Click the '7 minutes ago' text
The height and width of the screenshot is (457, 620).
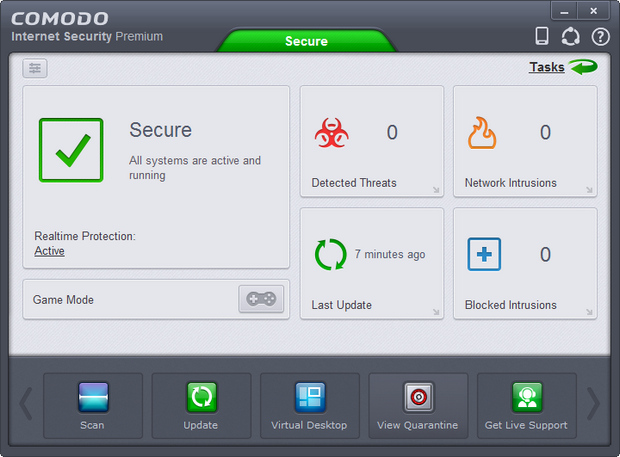390,254
